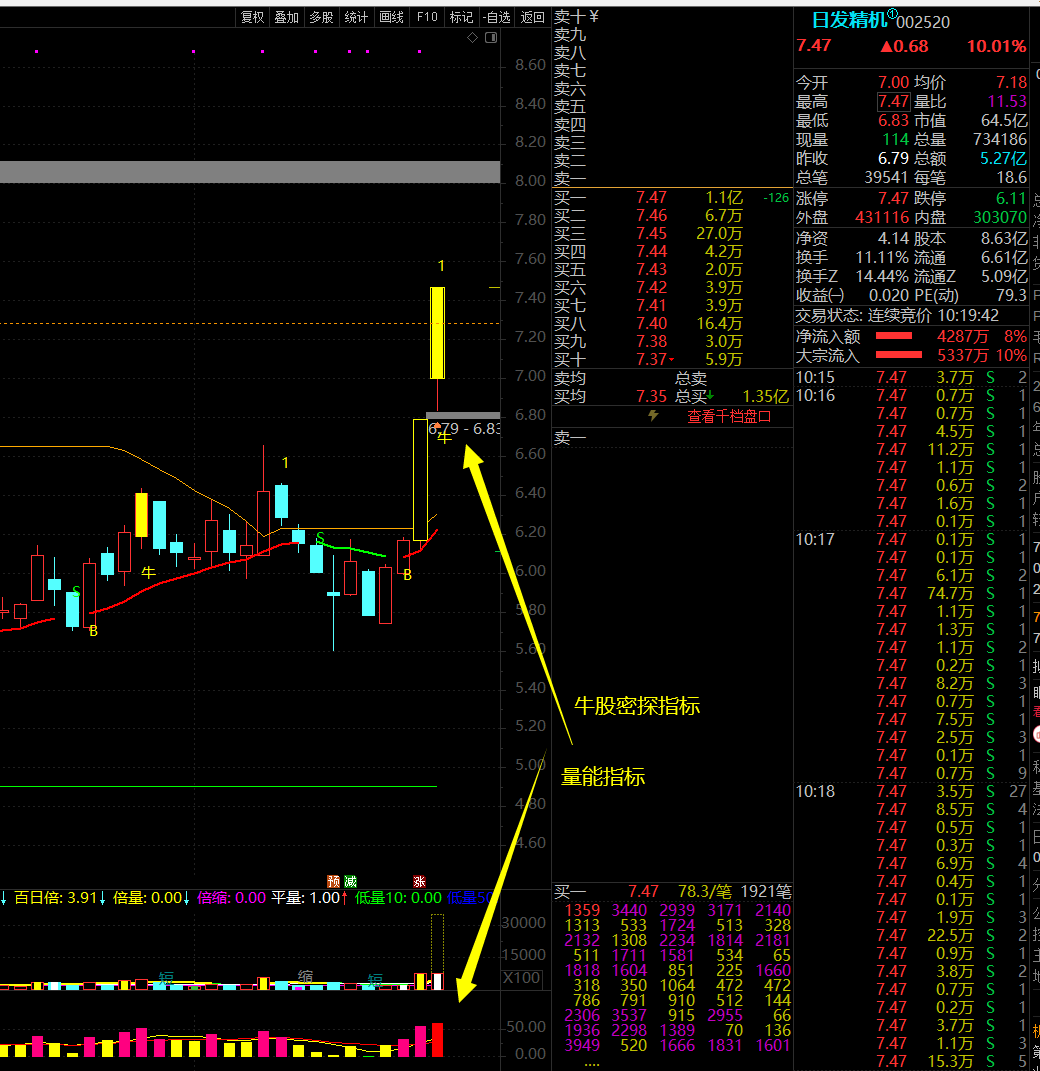This screenshot has width=1040, height=1071.
Task: Click the ¥ icon beside 卖十
Action: pyautogui.click(x=593, y=16)
